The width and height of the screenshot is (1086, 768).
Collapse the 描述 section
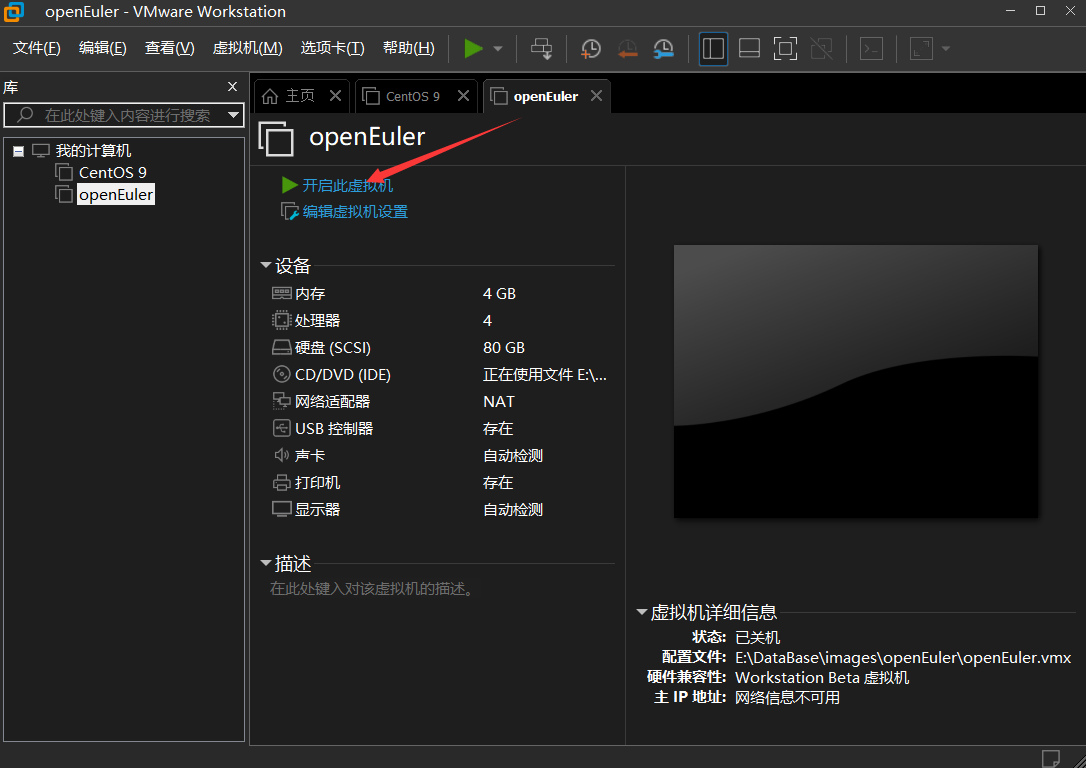tap(265, 563)
